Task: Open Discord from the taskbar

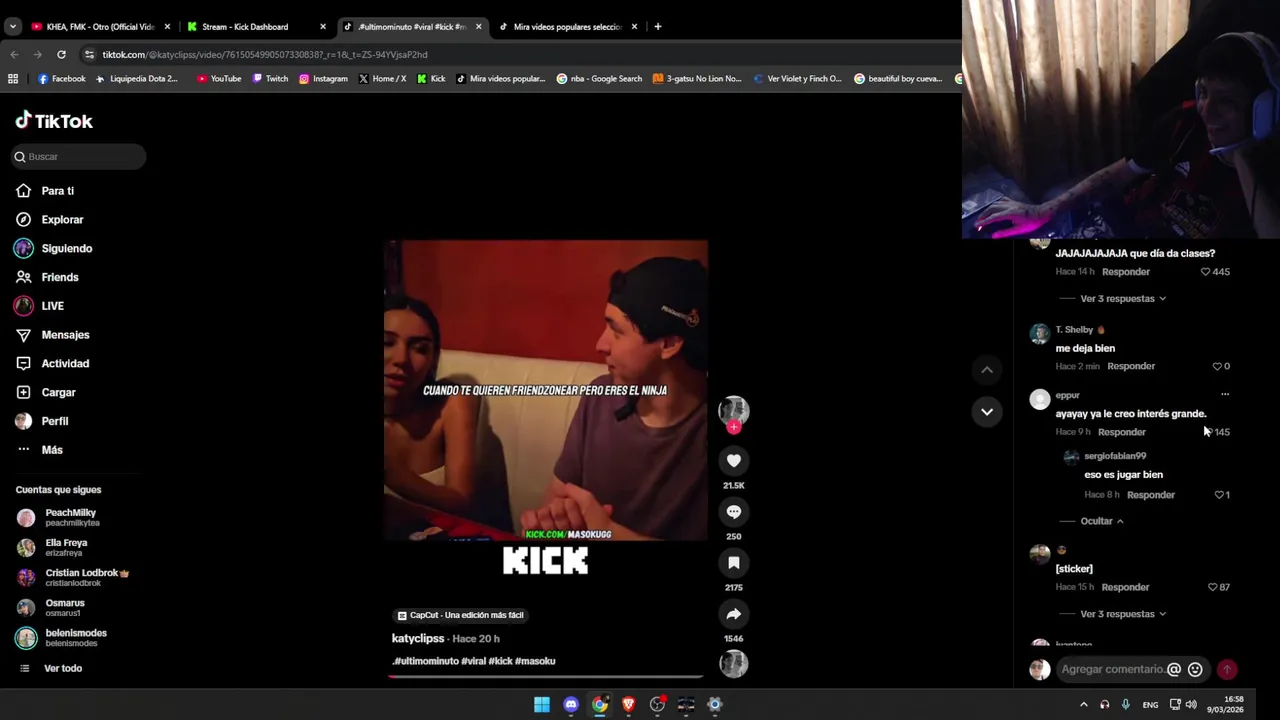Action: [570, 705]
